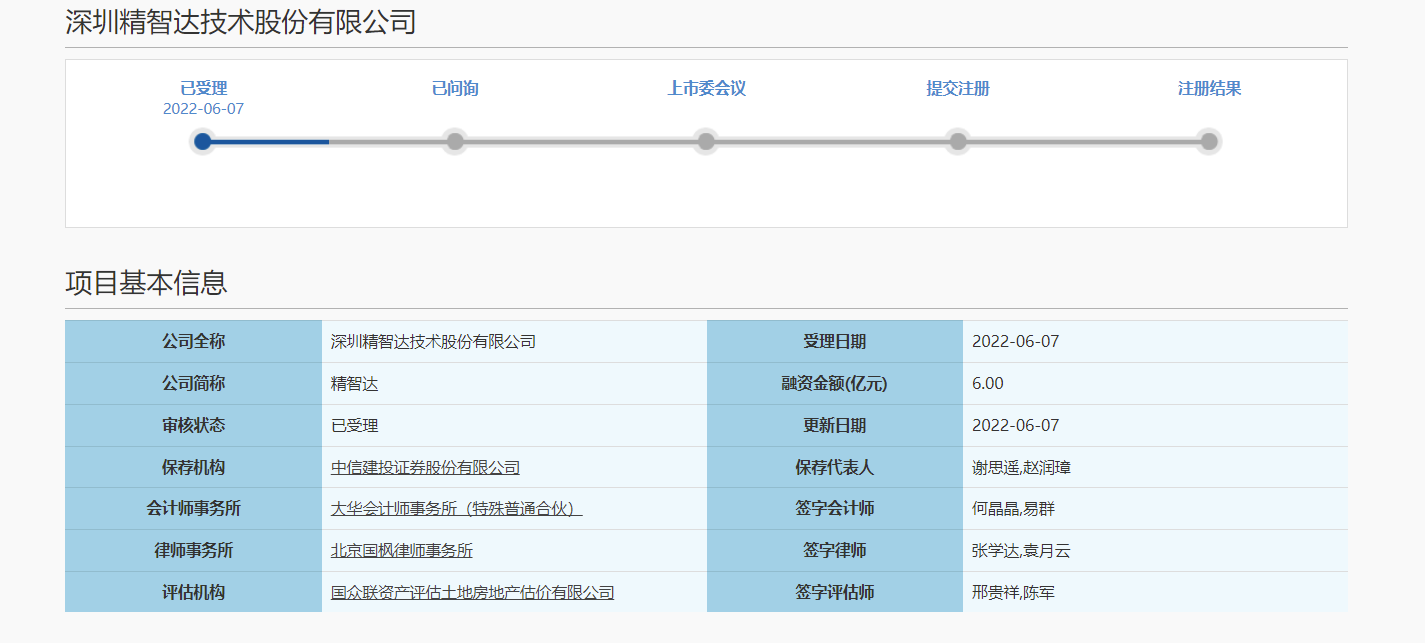Click the 评估机构 header cell
1425x643 pixels.
coord(193,592)
